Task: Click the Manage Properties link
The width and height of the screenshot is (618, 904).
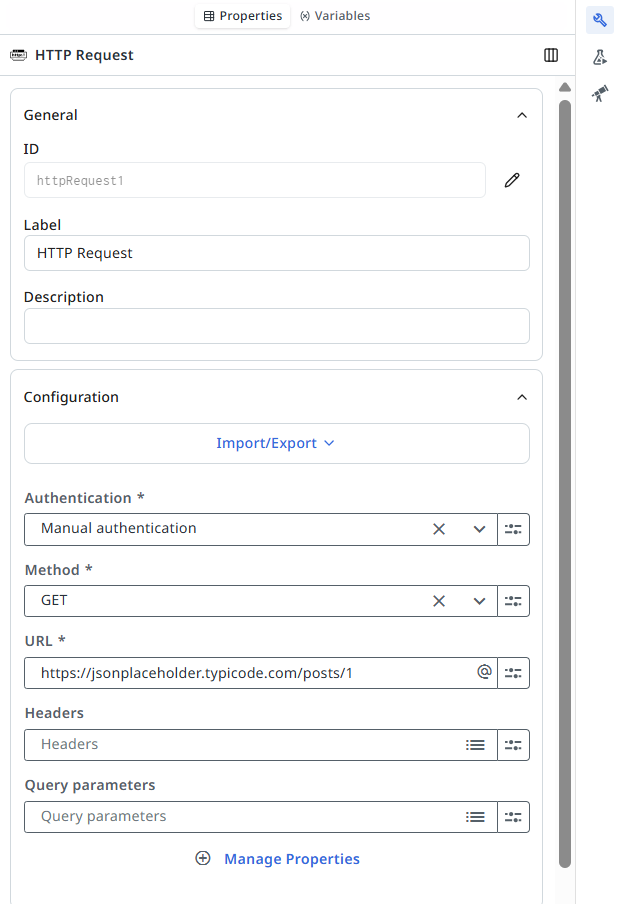Action: [292, 859]
